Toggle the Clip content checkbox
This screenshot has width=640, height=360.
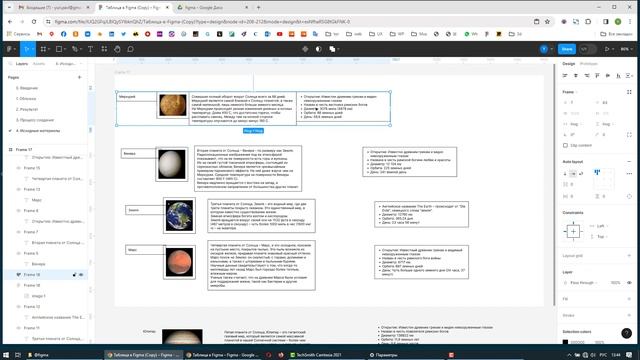tap(565, 145)
